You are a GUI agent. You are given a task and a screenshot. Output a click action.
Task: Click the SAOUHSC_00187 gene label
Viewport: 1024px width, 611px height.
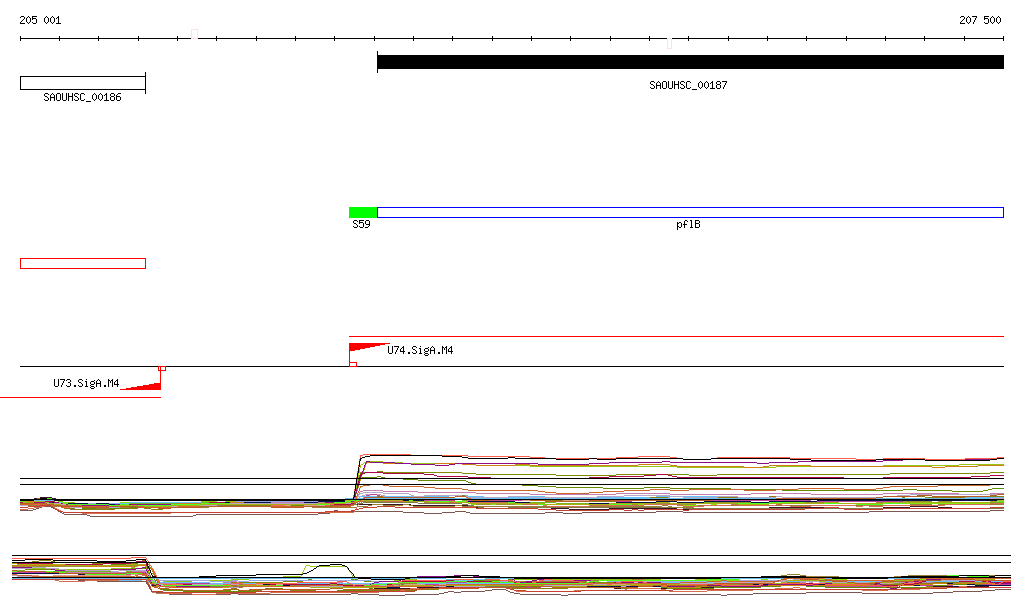pos(688,86)
